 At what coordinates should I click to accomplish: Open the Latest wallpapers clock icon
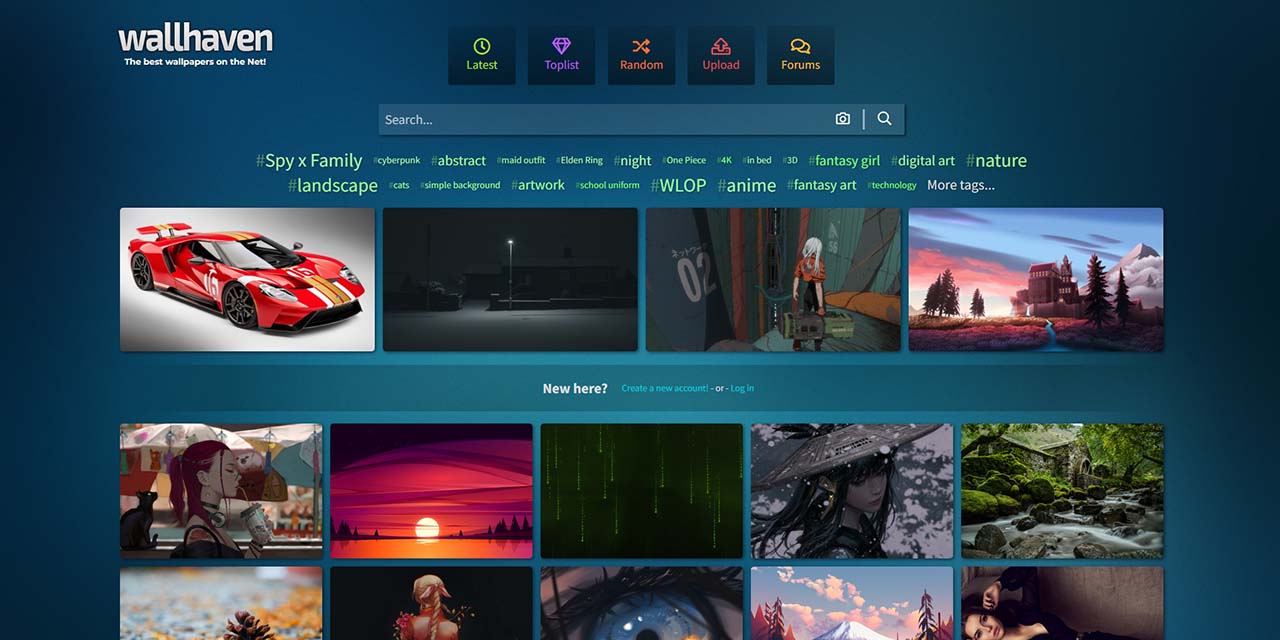[x=481, y=47]
